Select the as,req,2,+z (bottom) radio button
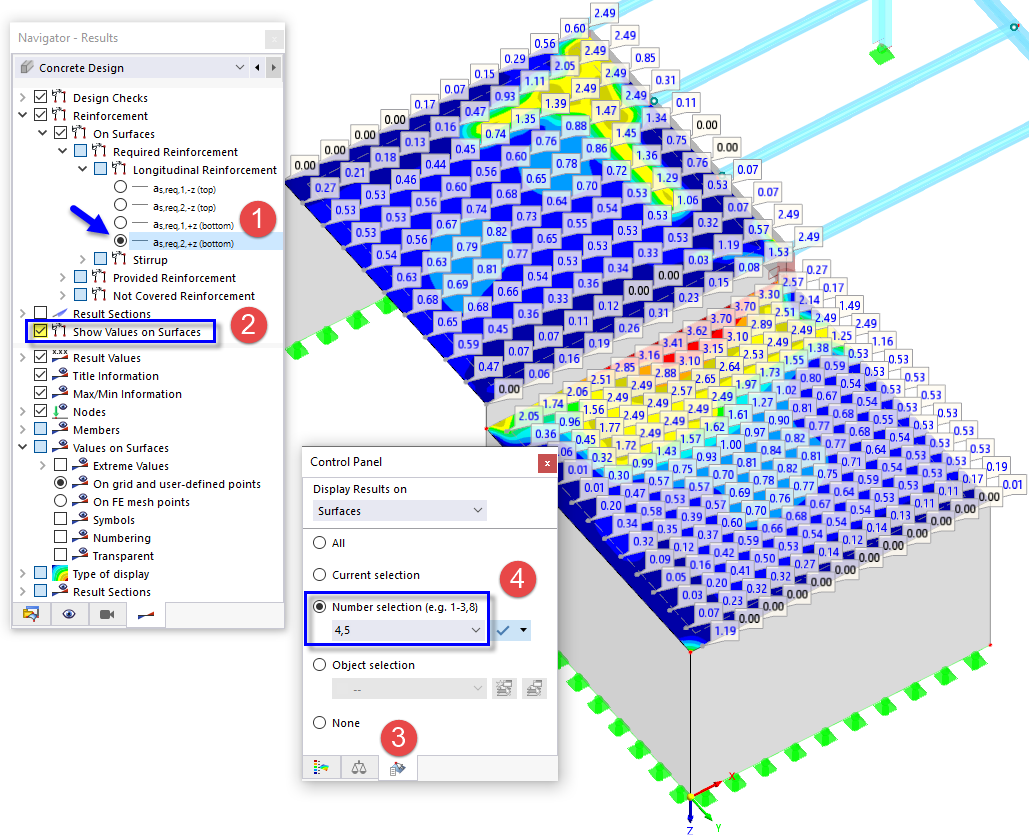 120,240
